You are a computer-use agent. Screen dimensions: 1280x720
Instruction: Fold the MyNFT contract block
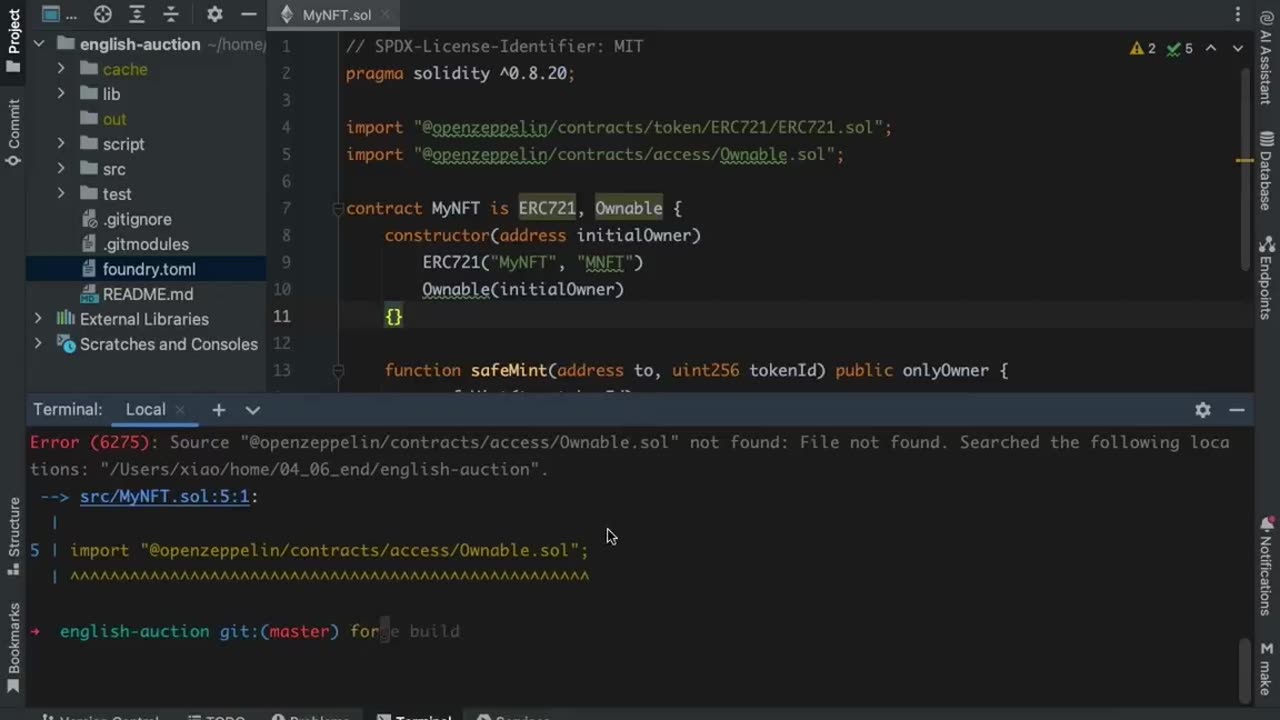coord(338,208)
